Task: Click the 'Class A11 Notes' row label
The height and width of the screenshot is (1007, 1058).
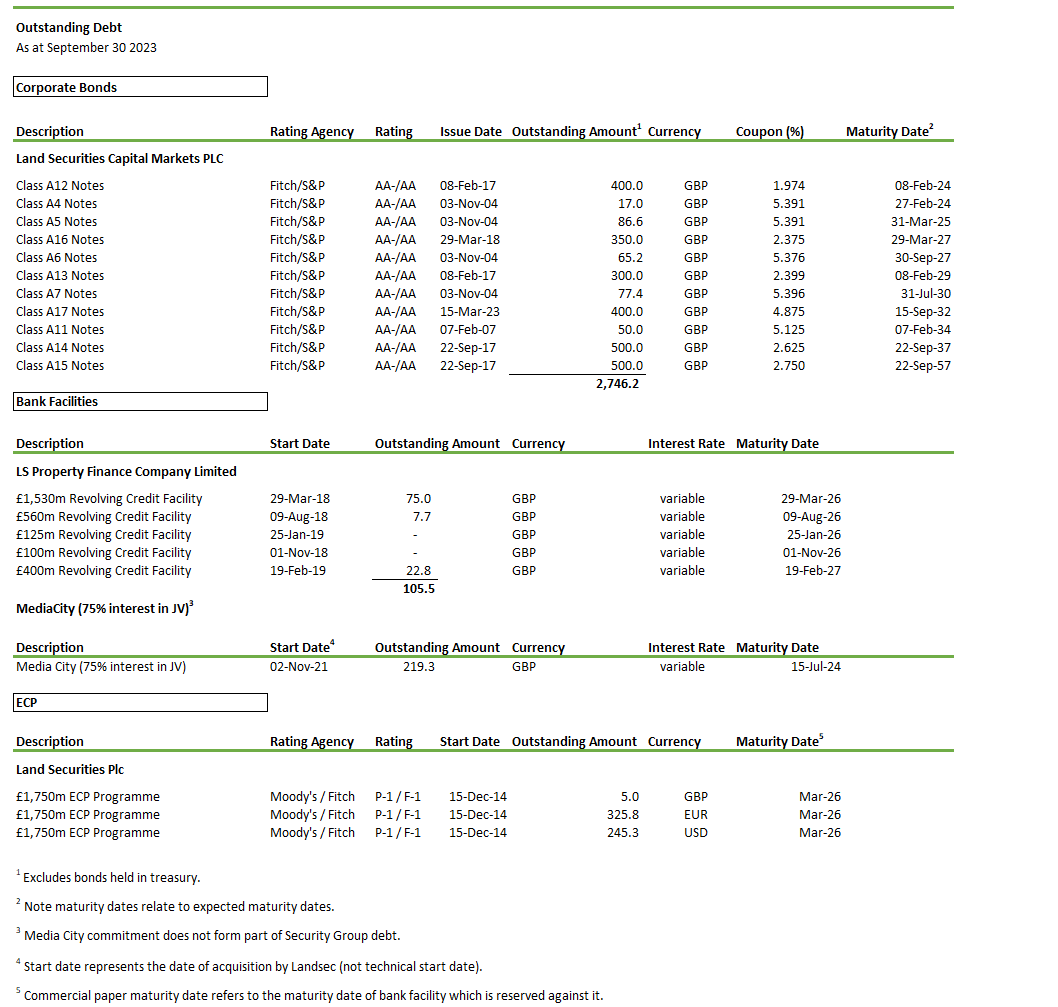Action: point(60,330)
